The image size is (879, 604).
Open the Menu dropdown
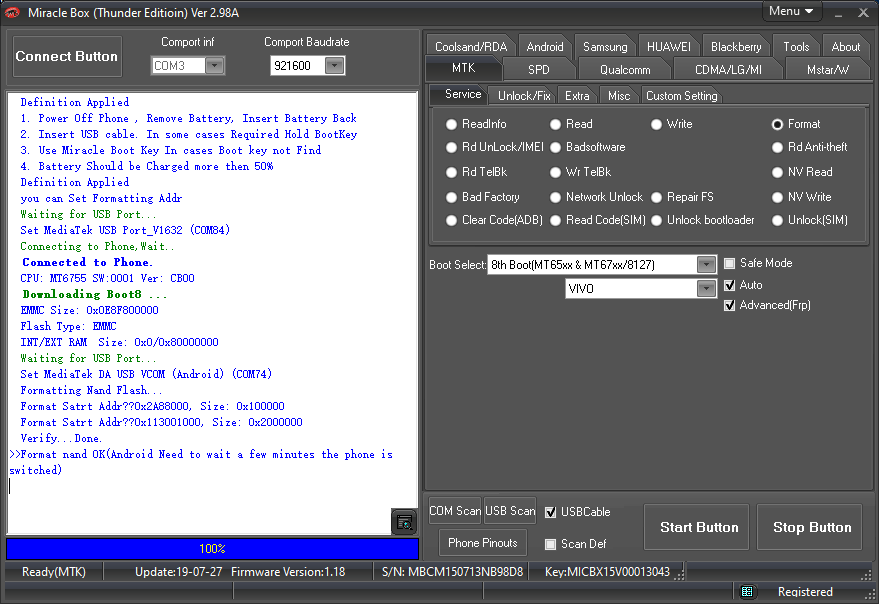pos(791,11)
